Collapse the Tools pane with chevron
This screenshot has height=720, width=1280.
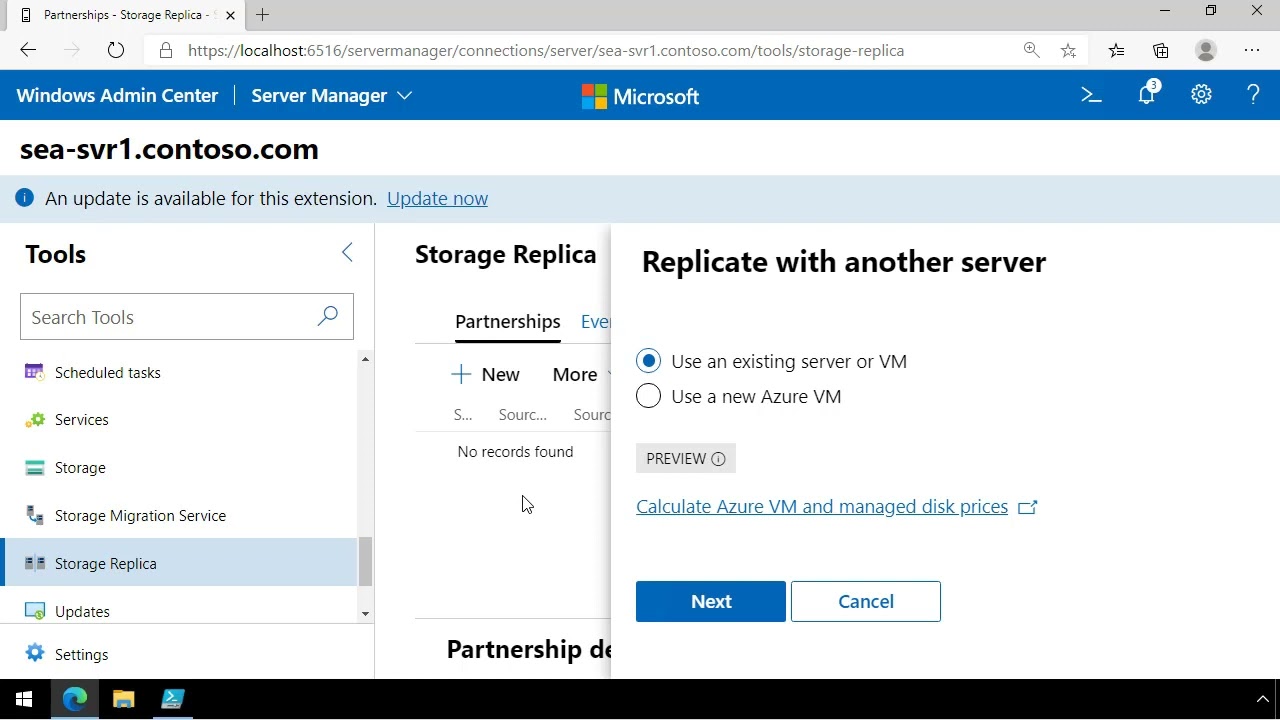coord(347,253)
